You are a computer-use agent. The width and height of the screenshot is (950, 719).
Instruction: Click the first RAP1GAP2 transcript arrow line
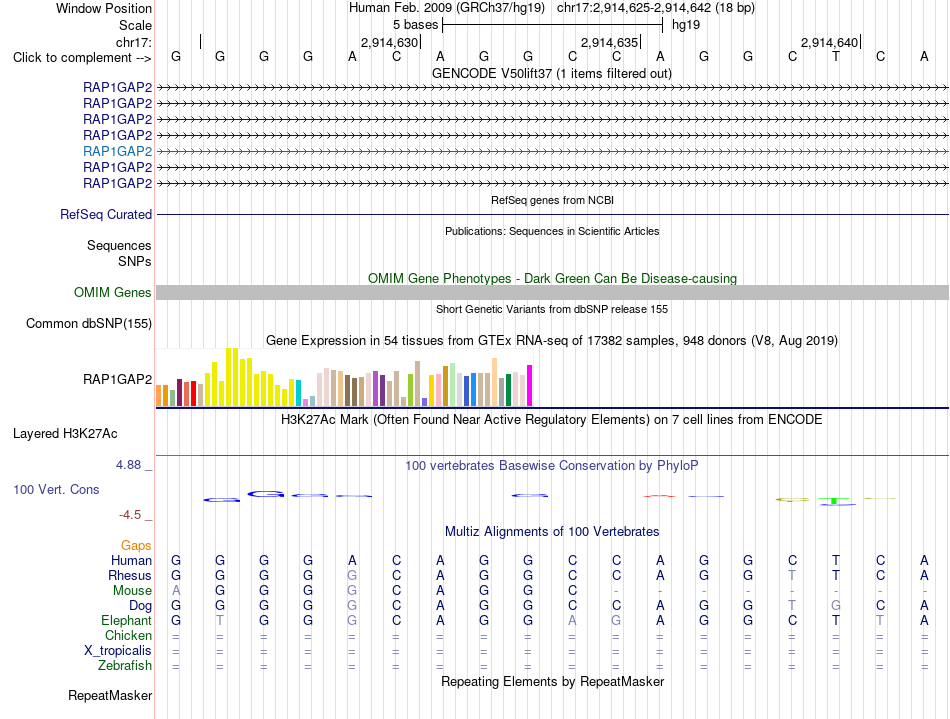tap(552, 88)
